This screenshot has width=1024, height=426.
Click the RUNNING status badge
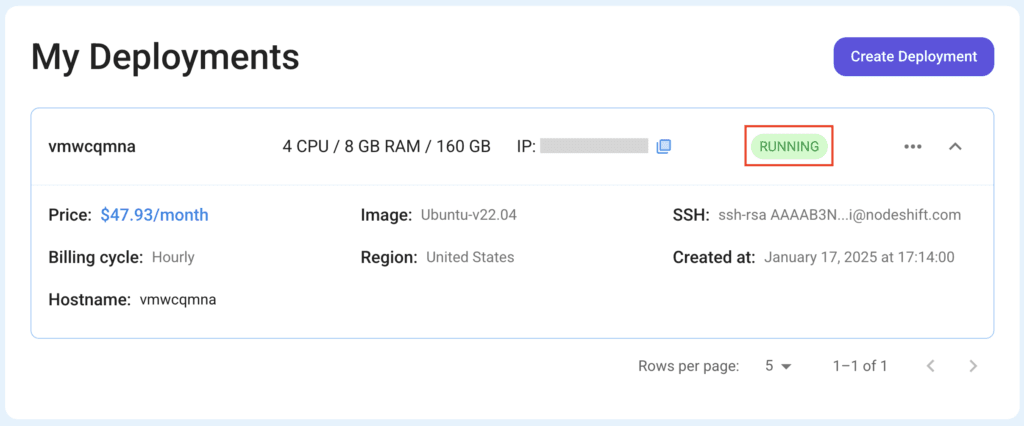[789, 146]
